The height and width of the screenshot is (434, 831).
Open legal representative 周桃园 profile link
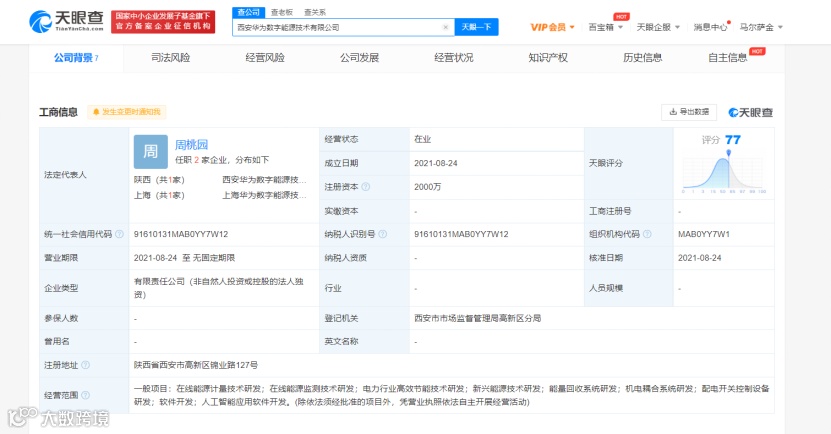point(191,145)
